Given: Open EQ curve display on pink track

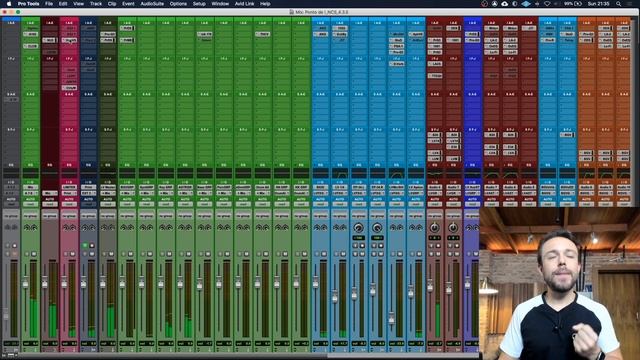Looking at the screenshot, I should pyautogui.click(x=69, y=173).
